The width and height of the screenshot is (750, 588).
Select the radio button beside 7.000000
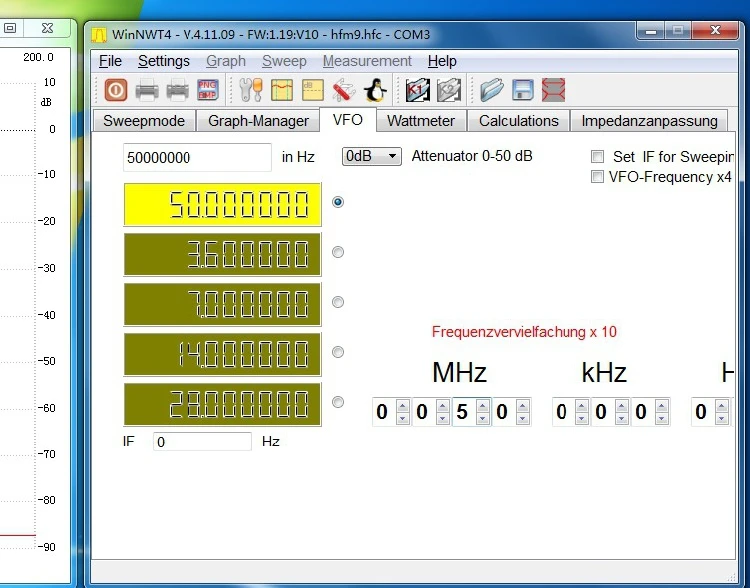338,302
